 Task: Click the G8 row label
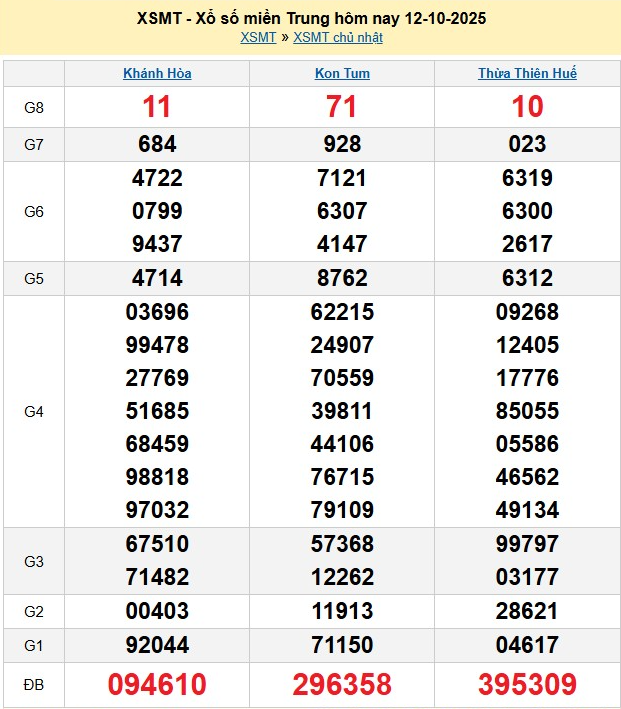tap(34, 107)
